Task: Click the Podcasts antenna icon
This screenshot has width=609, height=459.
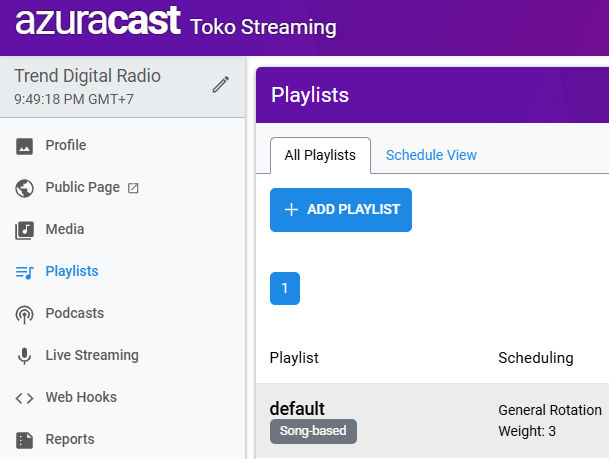Action: point(25,314)
